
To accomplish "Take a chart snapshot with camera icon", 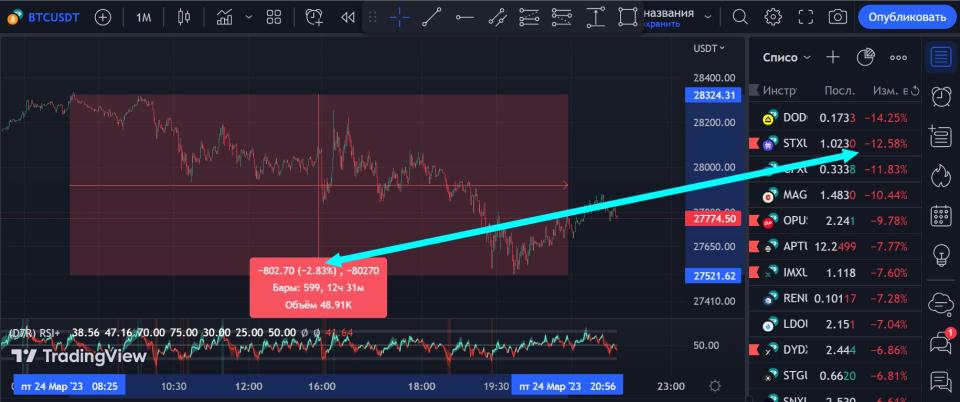I will [837, 17].
